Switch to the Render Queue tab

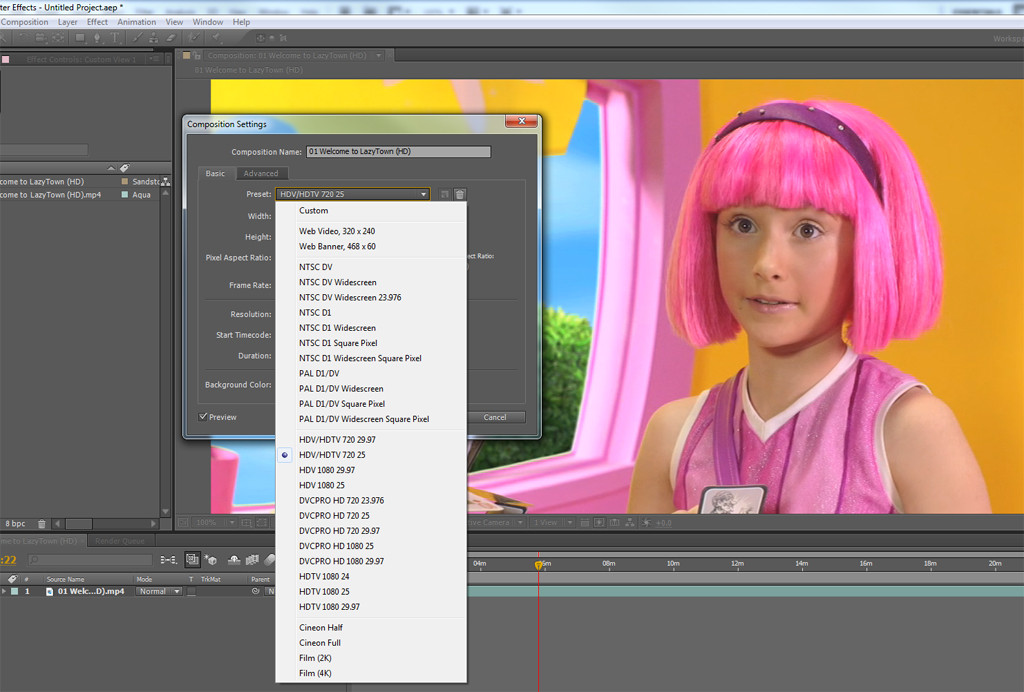pos(120,541)
